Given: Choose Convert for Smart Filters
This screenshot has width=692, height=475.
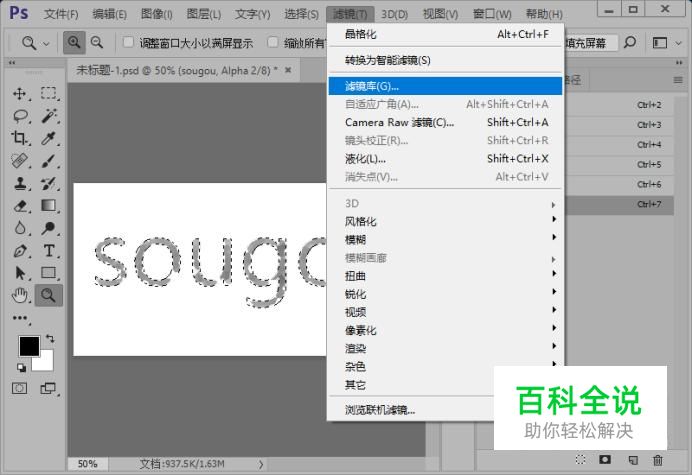Looking at the screenshot, I should tap(445, 60).
